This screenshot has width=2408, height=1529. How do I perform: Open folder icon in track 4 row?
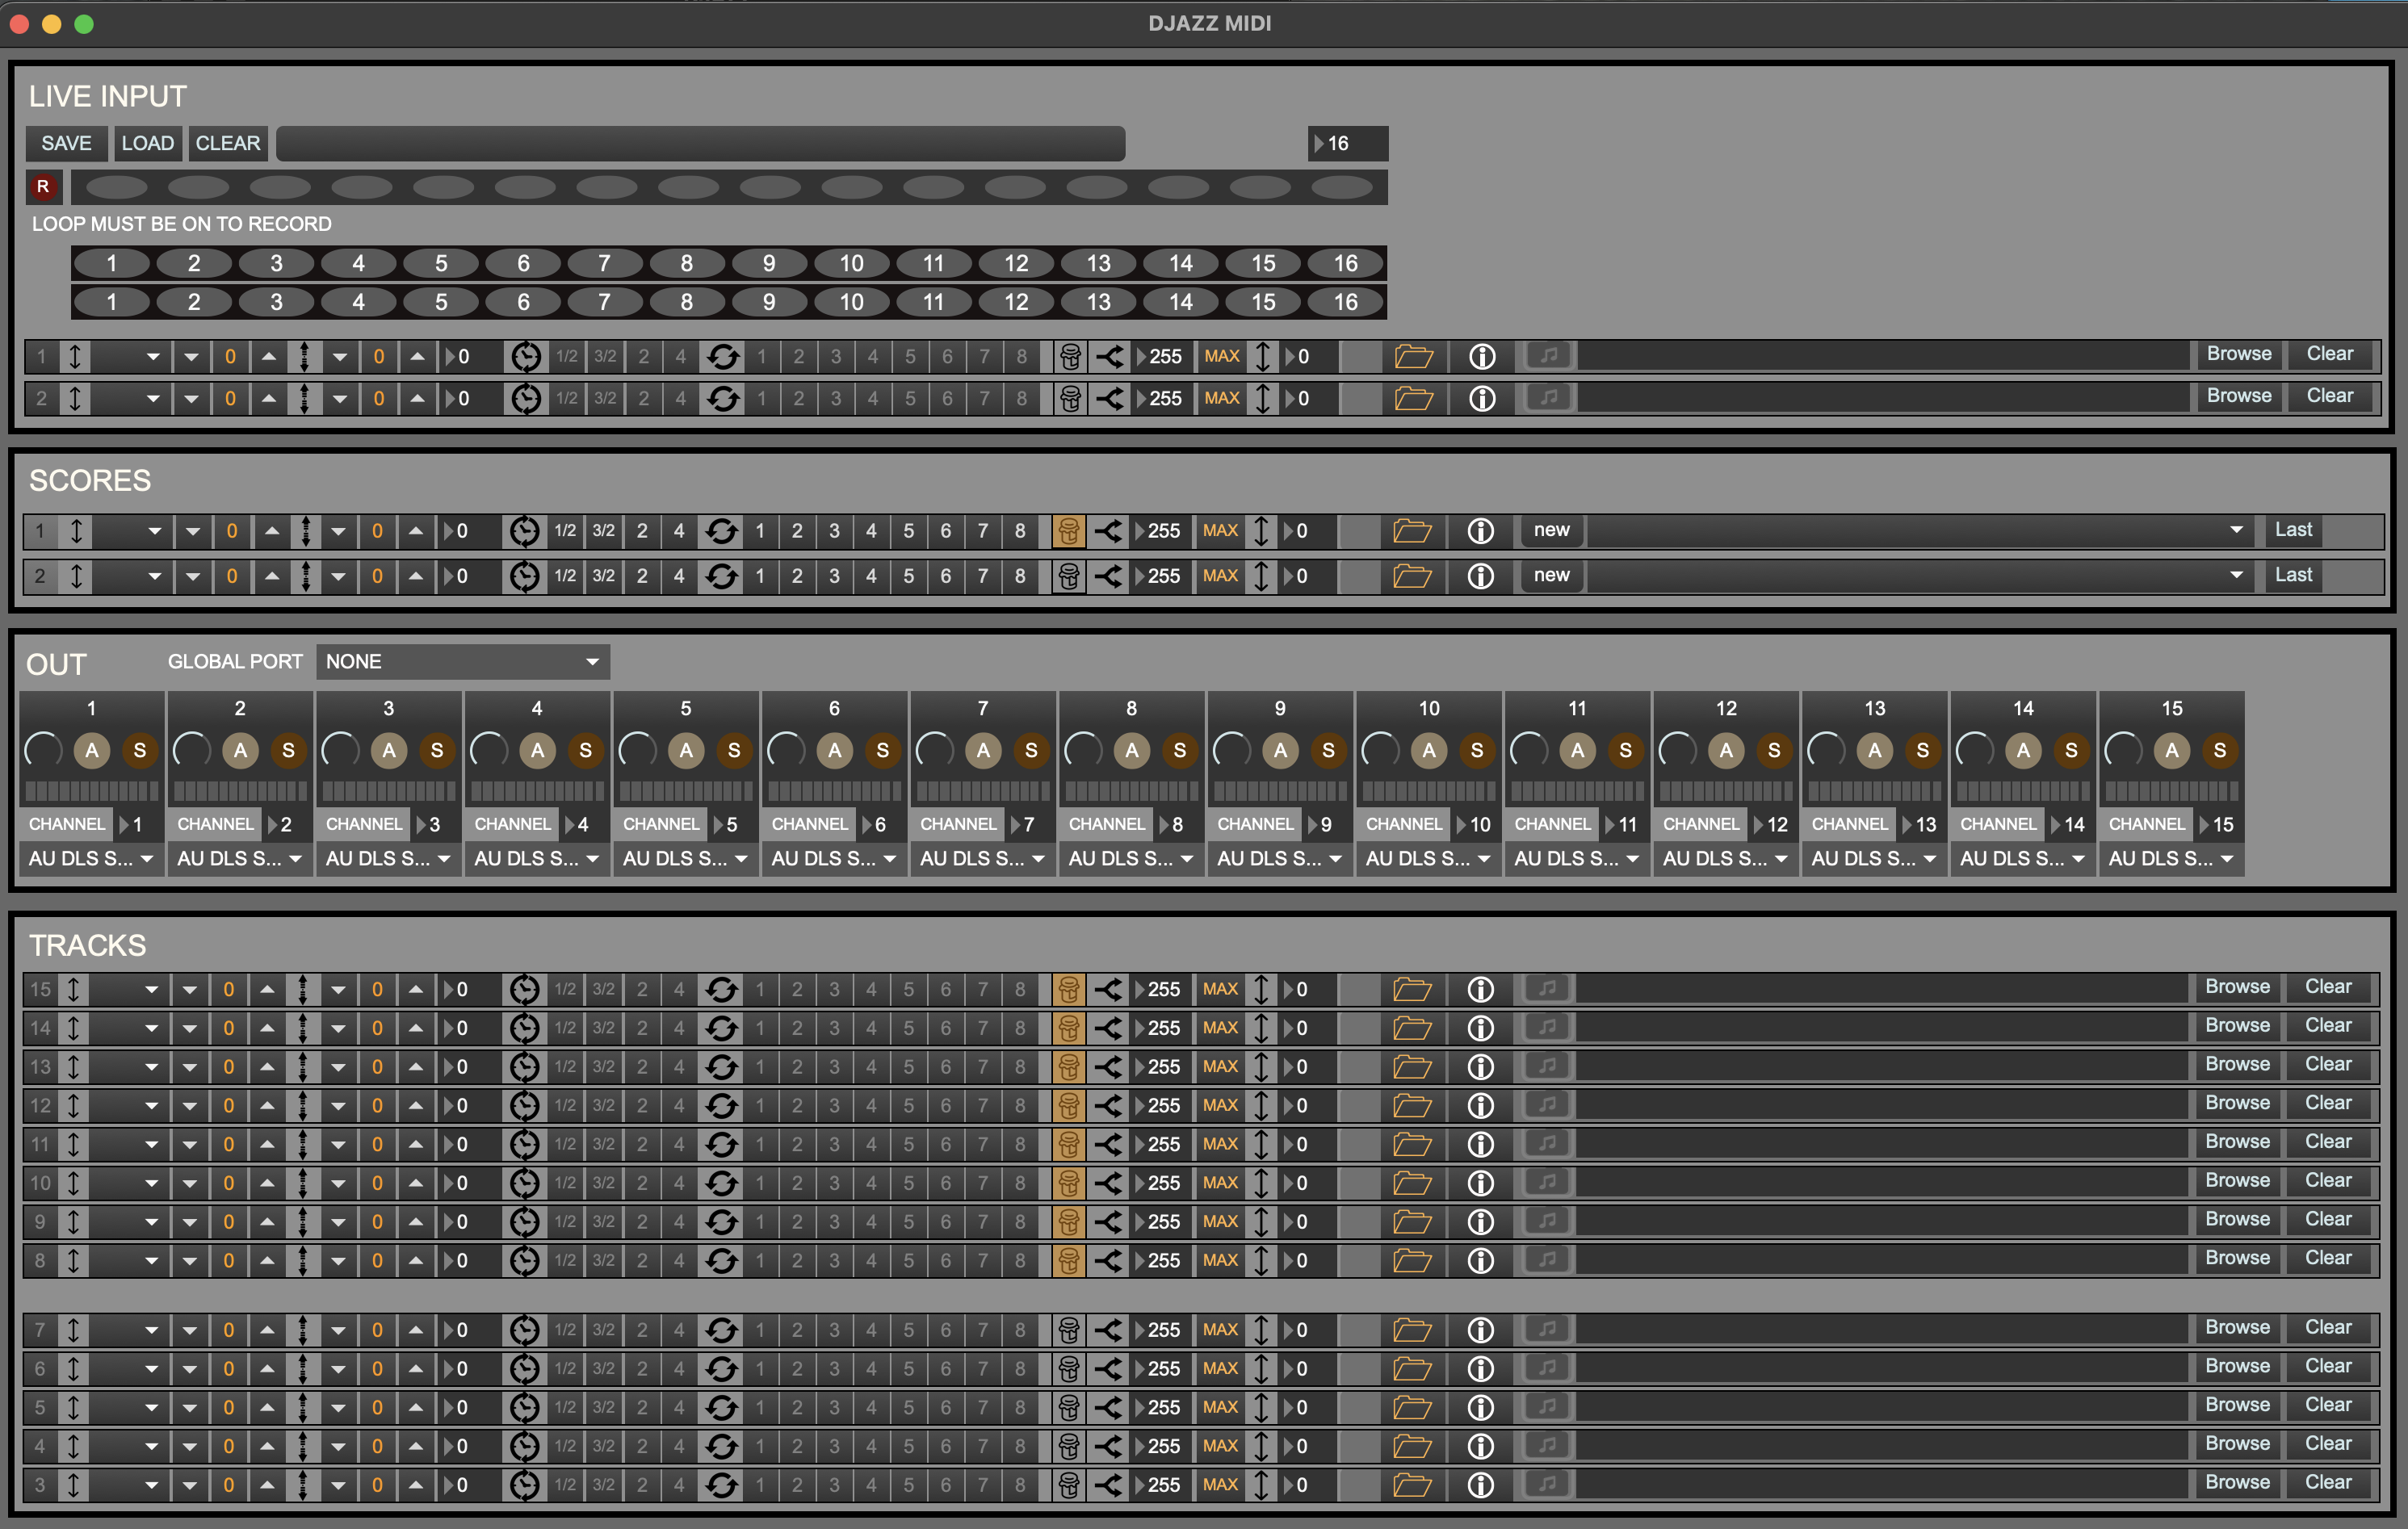coord(1412,1446)
